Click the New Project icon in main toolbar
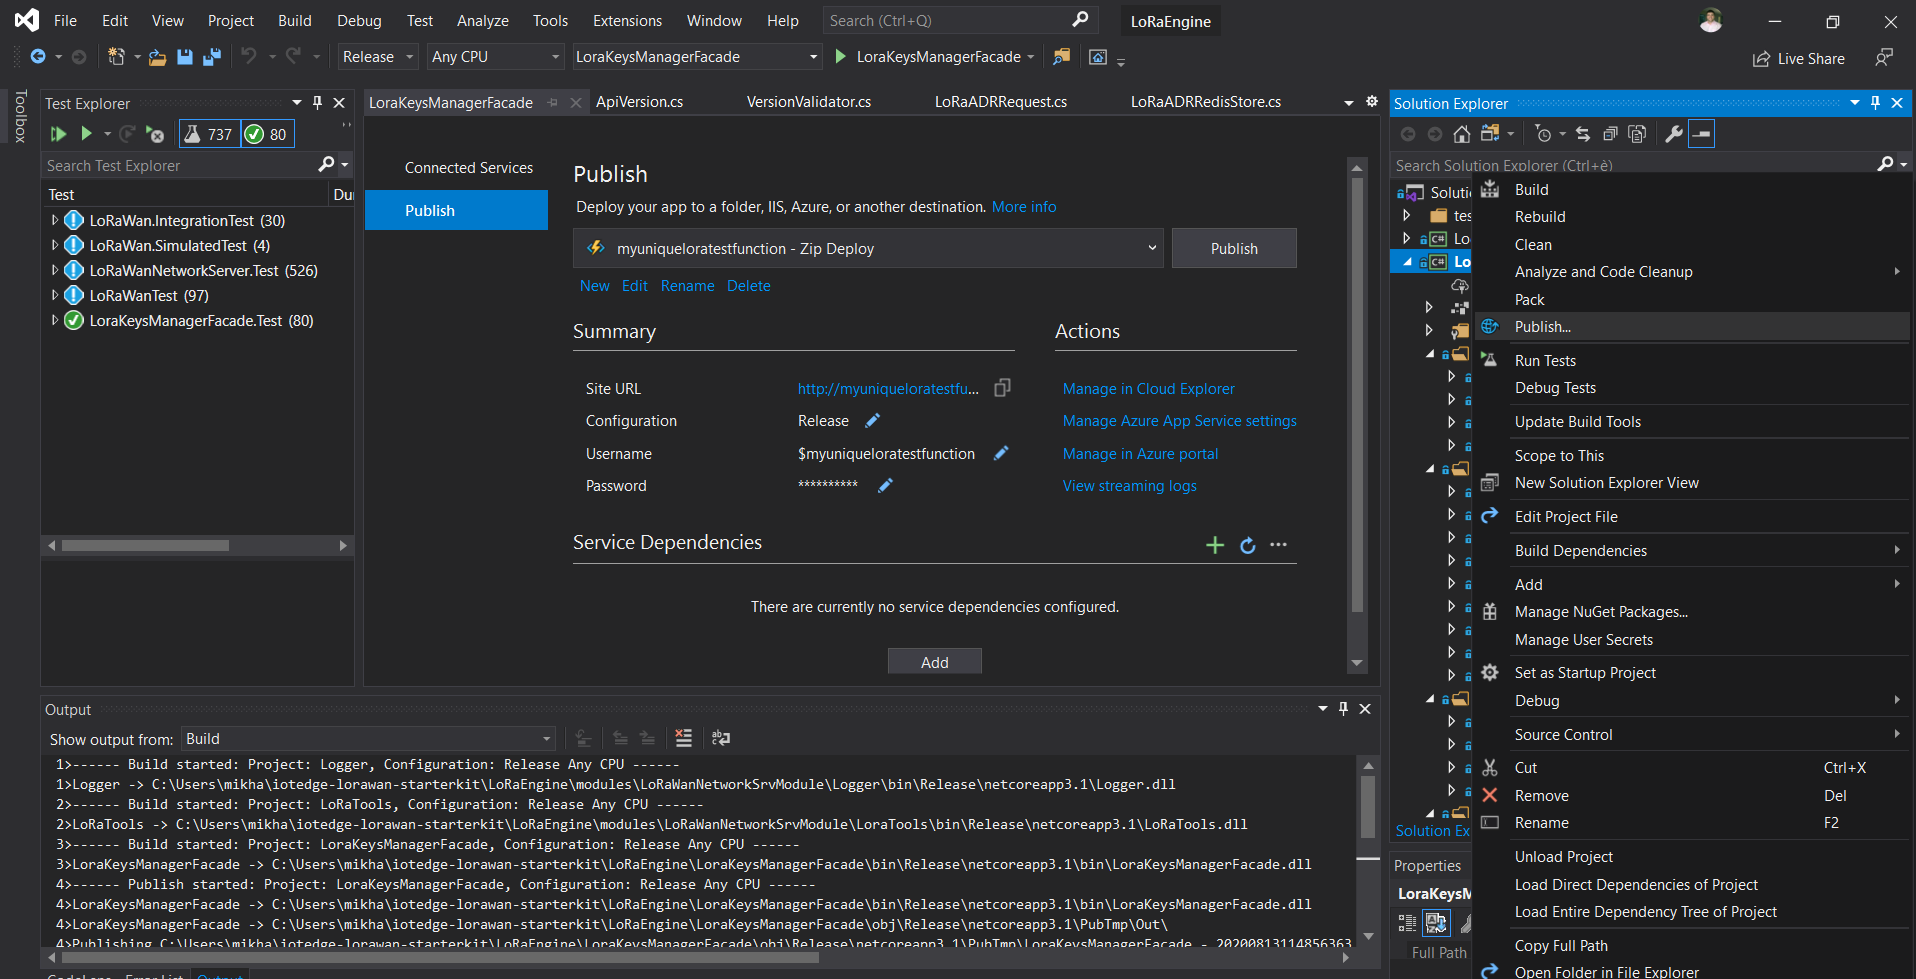The height and width of the screenshot is (979, 1916). (116, 57)
